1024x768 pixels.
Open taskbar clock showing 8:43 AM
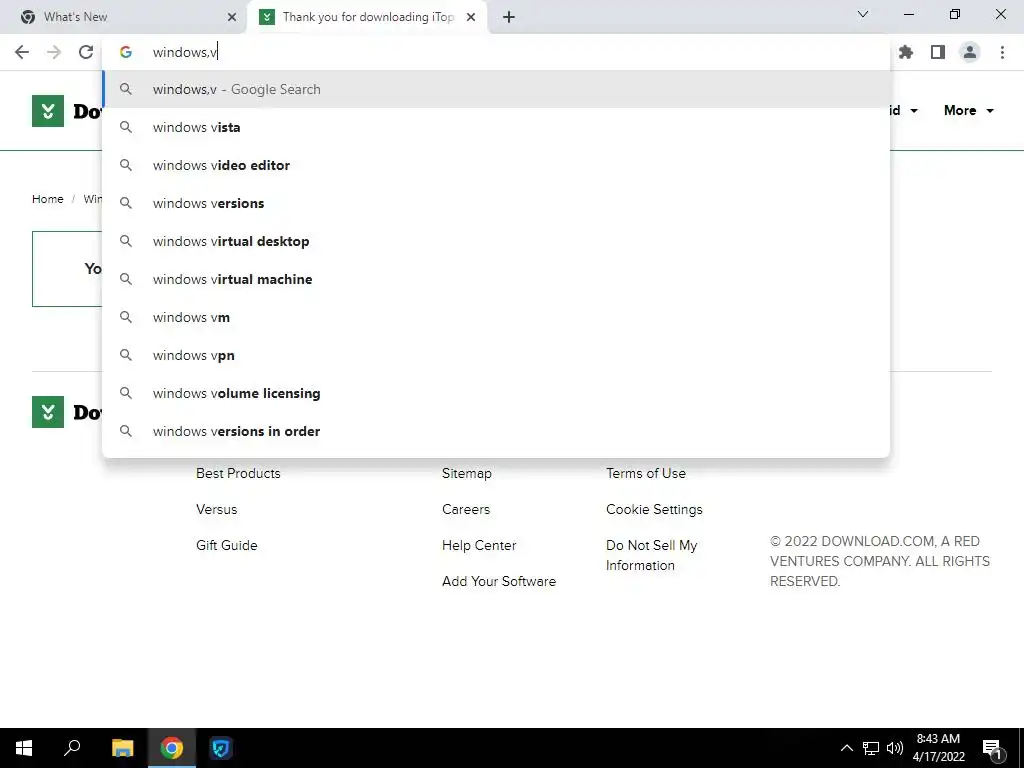938,748
